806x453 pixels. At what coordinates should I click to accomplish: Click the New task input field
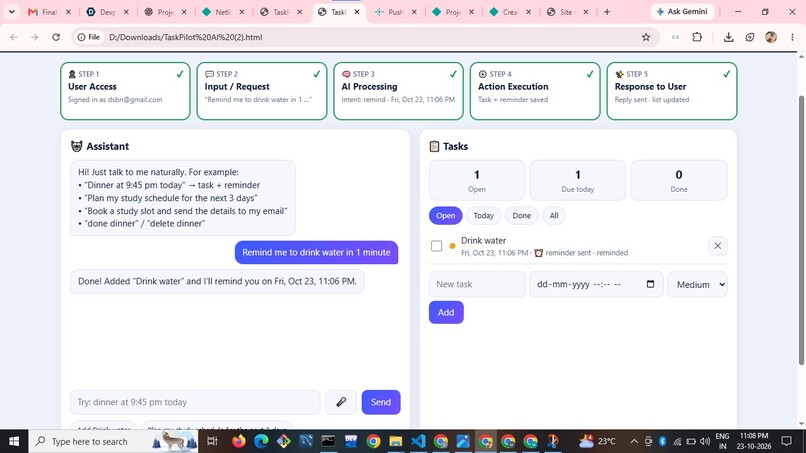pyautogui.click(x=477, y=284)
